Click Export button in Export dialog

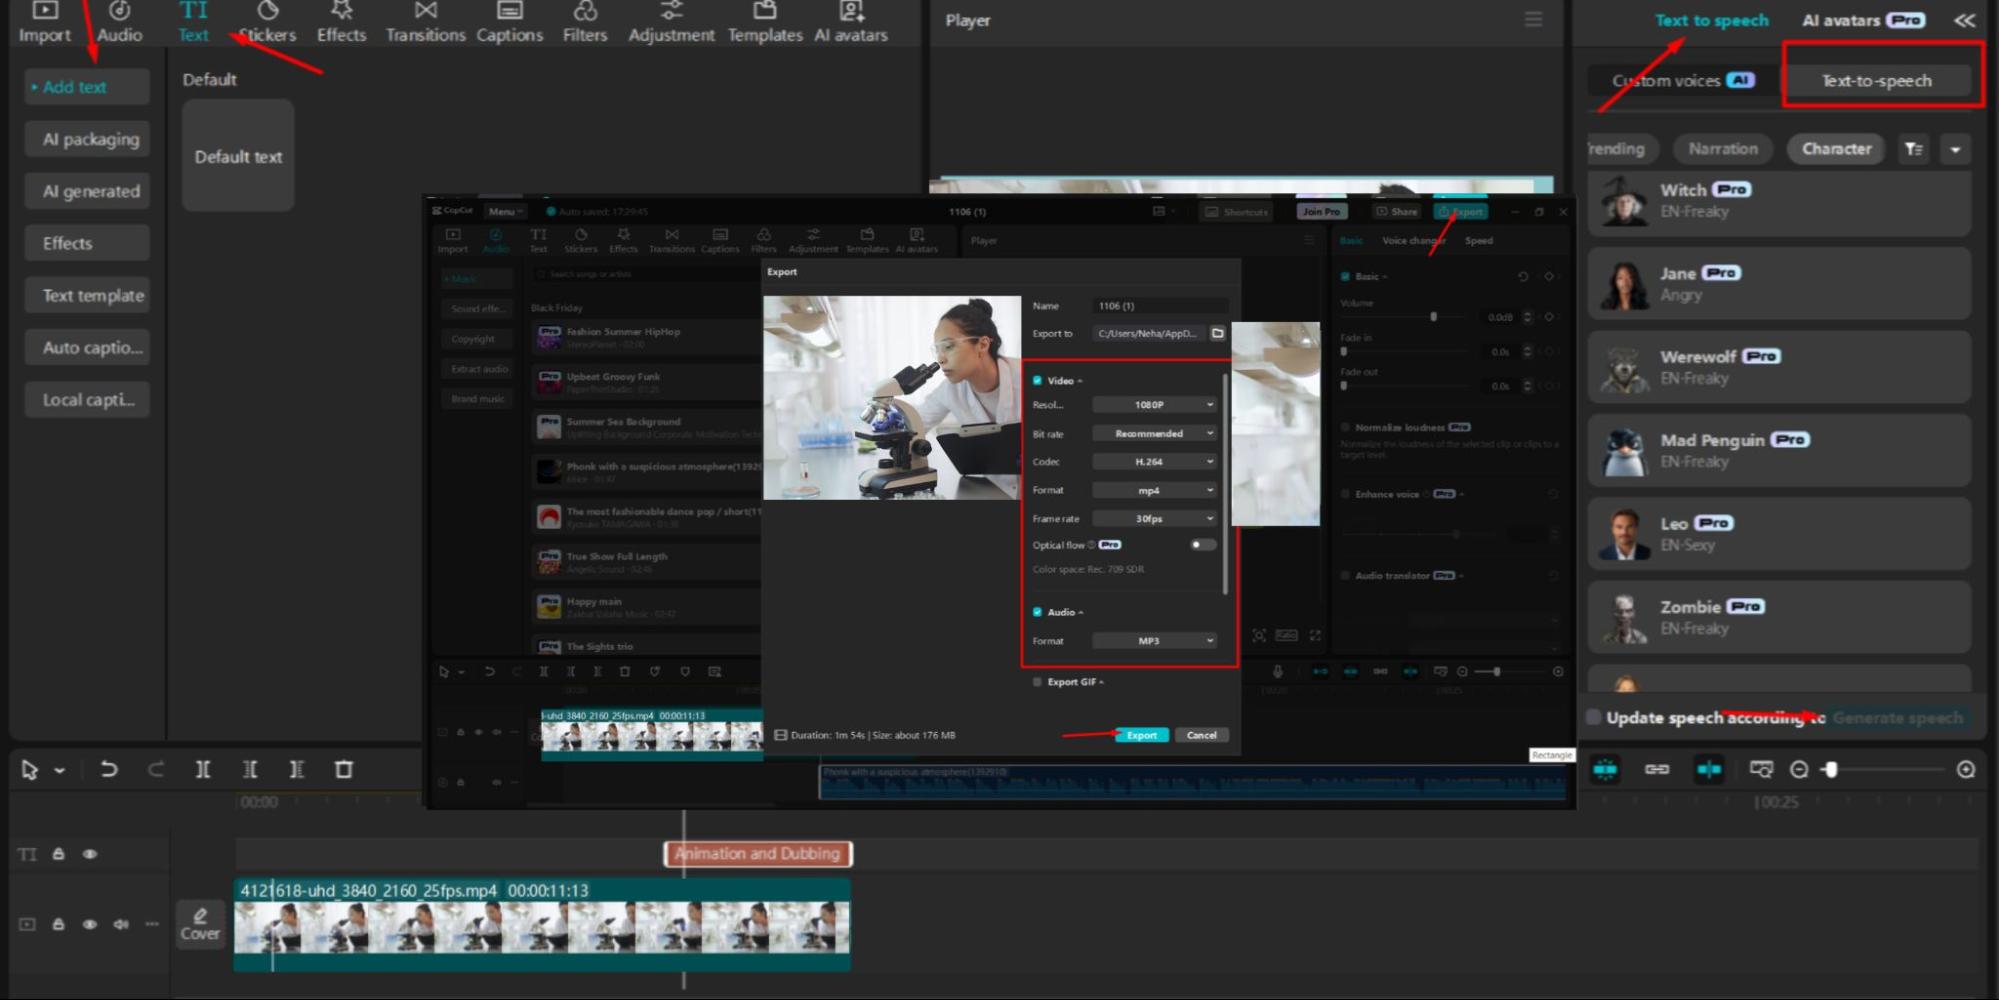point(1141,735)
